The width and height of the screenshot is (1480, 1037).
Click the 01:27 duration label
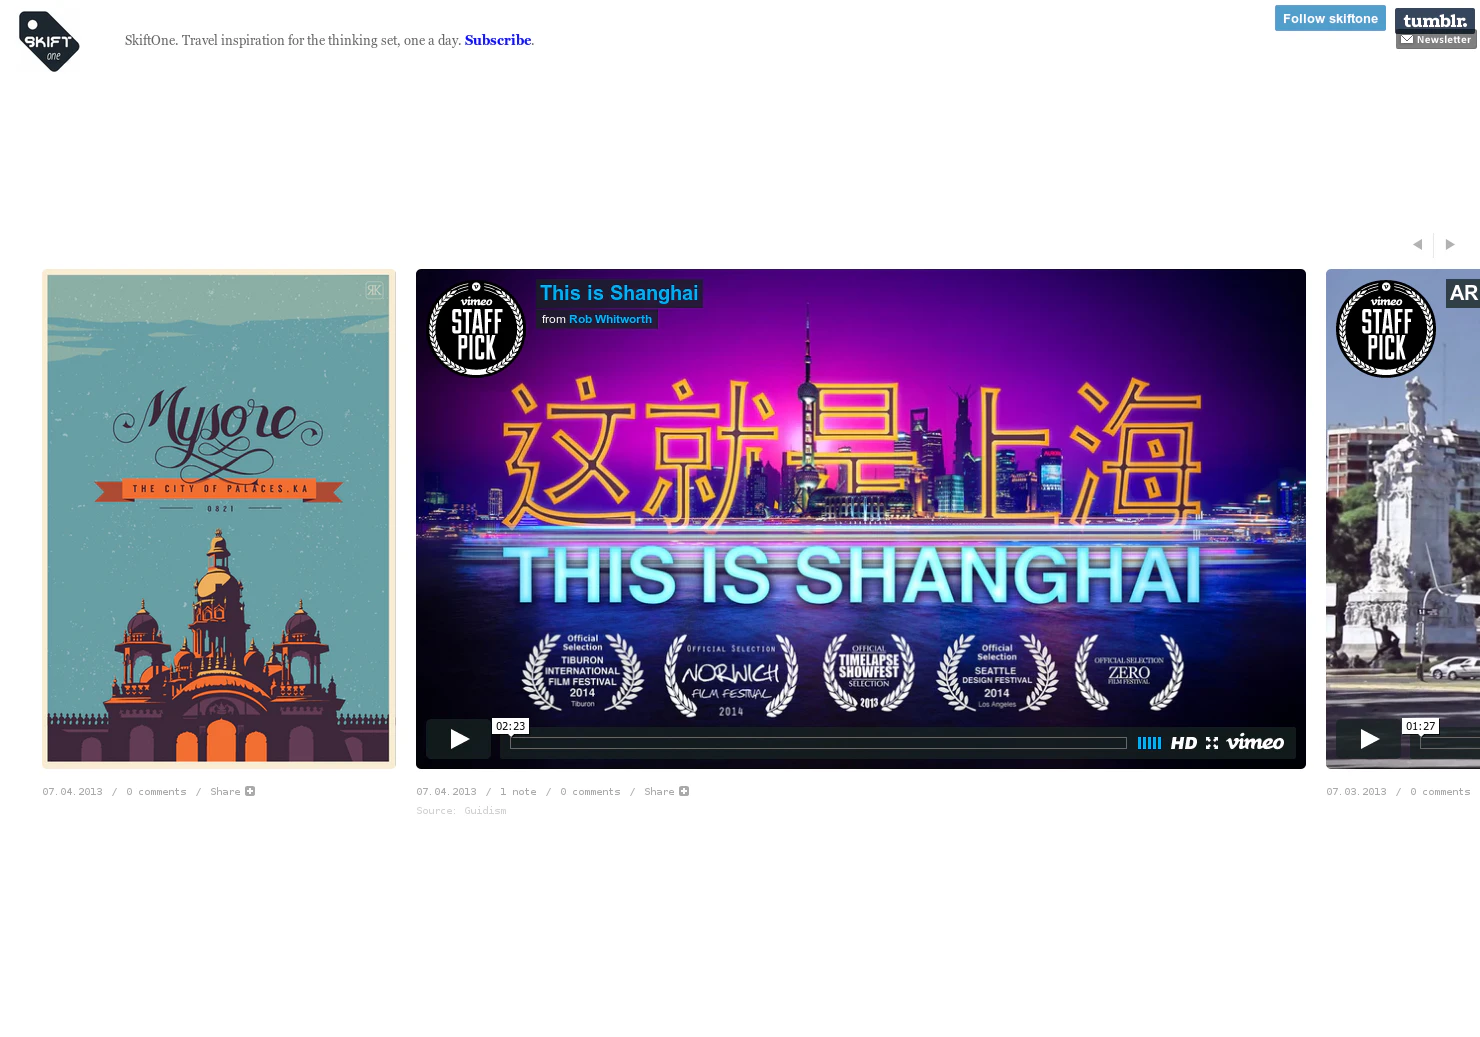click(1420, 726)
